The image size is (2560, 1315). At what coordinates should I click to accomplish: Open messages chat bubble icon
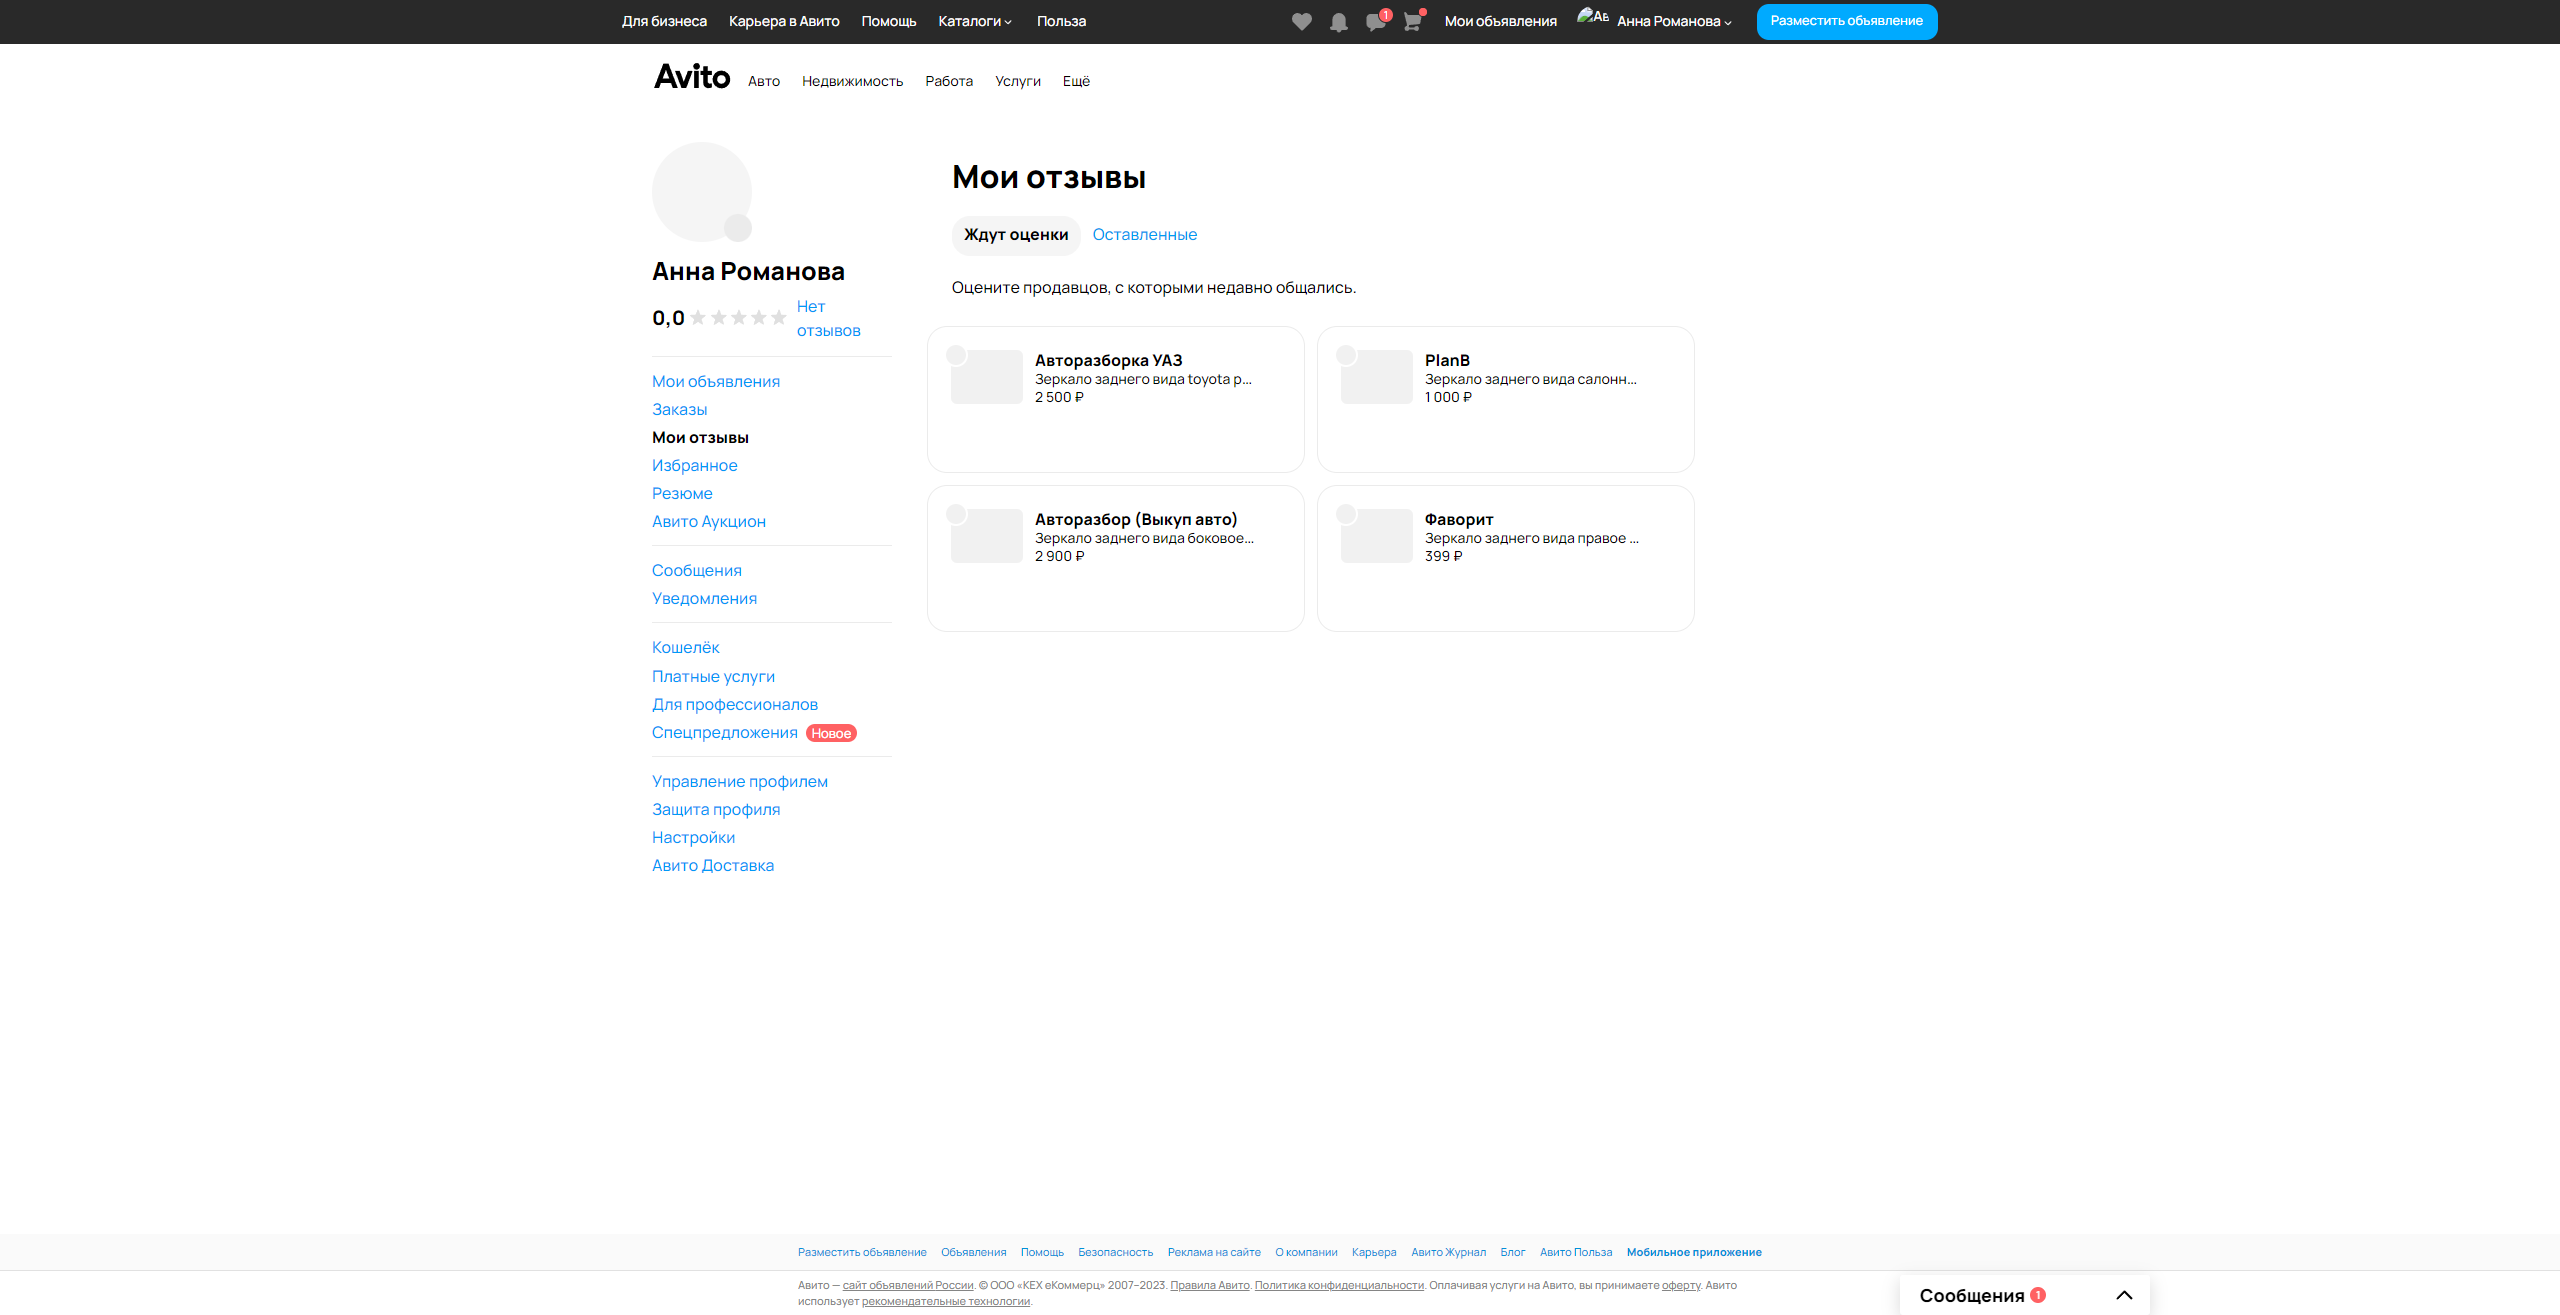[x=1375, y=22]
